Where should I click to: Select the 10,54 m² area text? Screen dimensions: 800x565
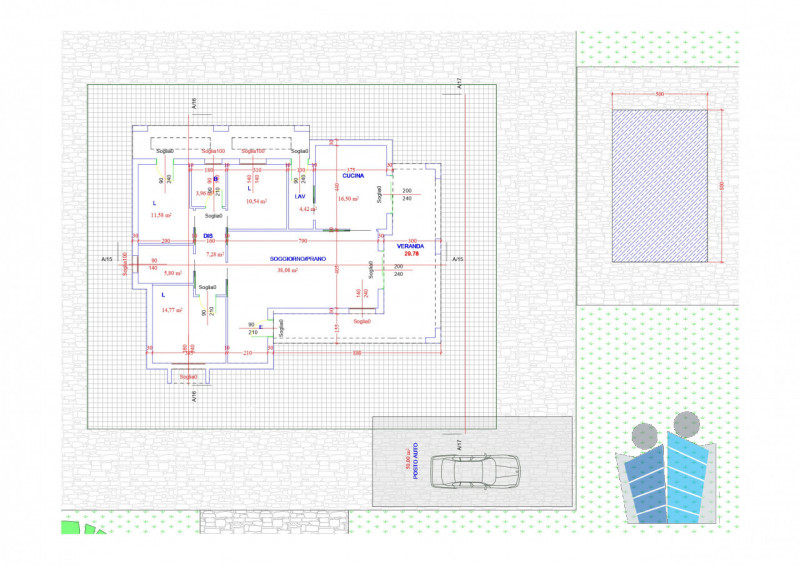click(x=255, y=201)
